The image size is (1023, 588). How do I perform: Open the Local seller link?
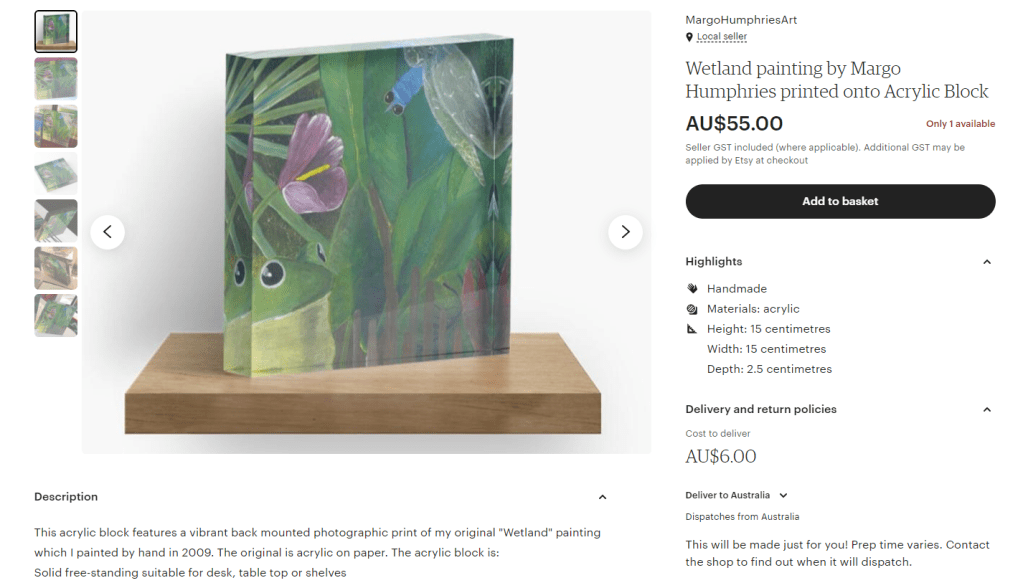coord(722,37)
